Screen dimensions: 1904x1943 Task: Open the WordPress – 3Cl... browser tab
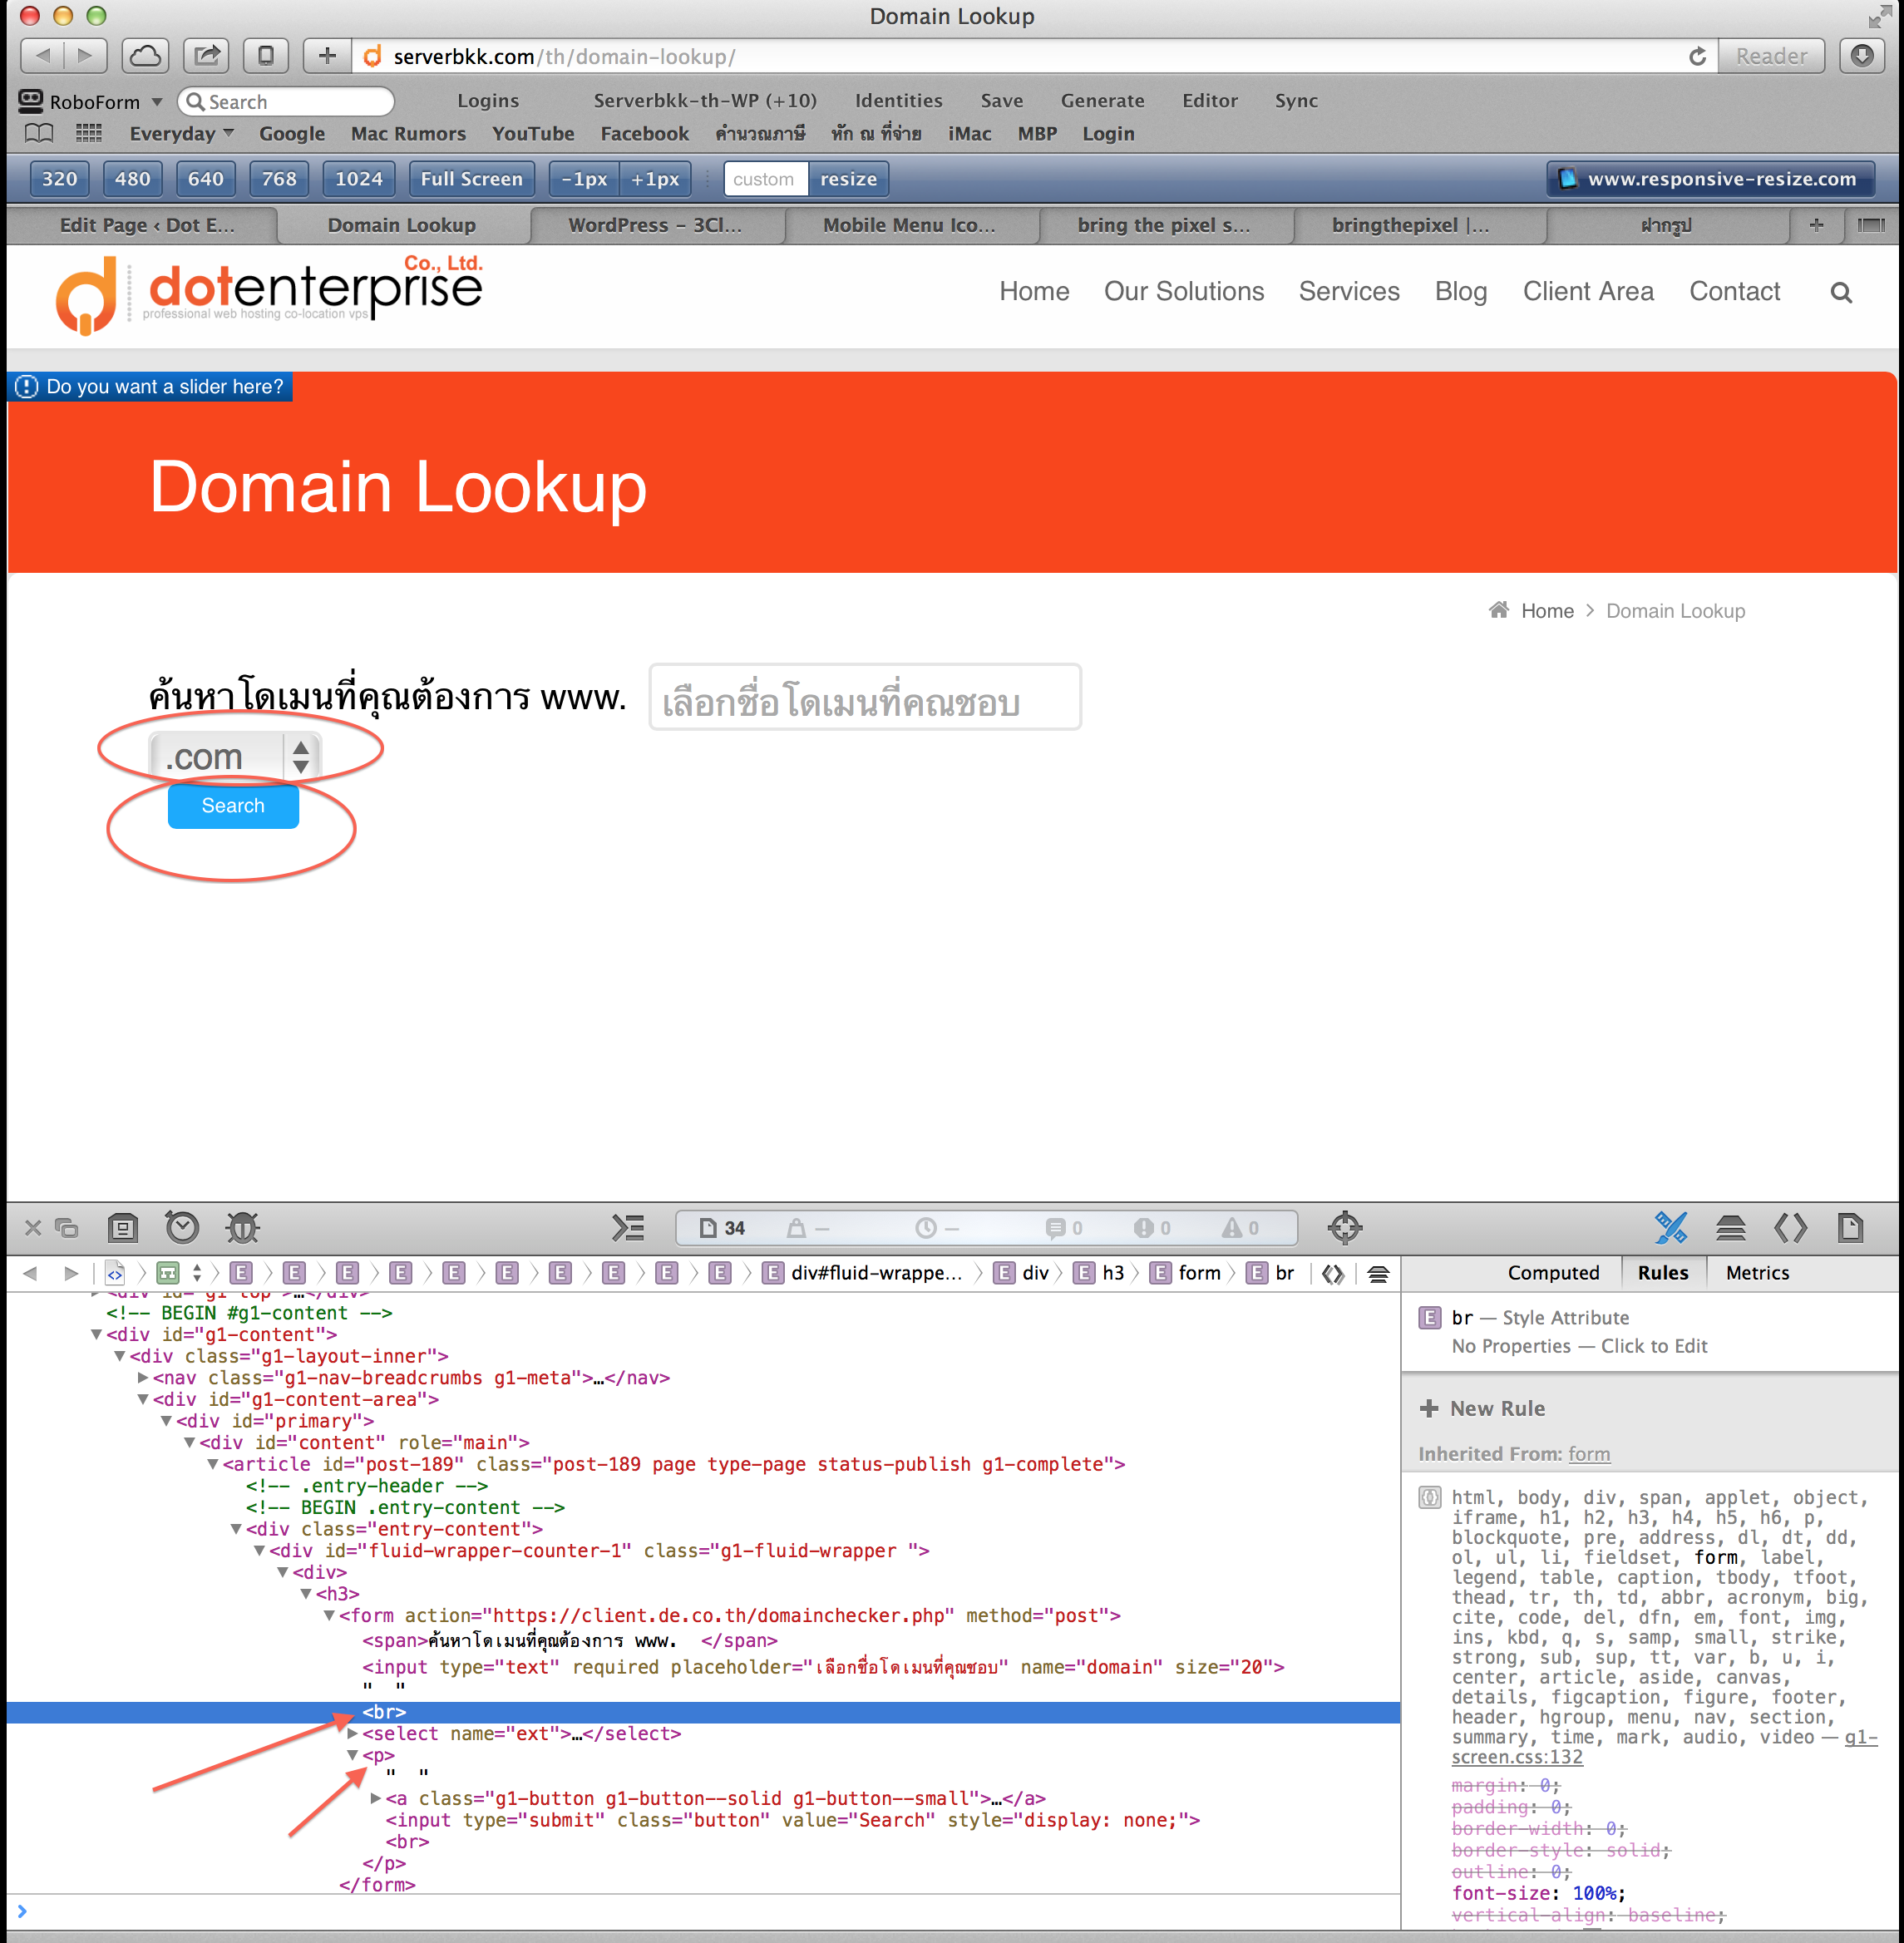655,225
